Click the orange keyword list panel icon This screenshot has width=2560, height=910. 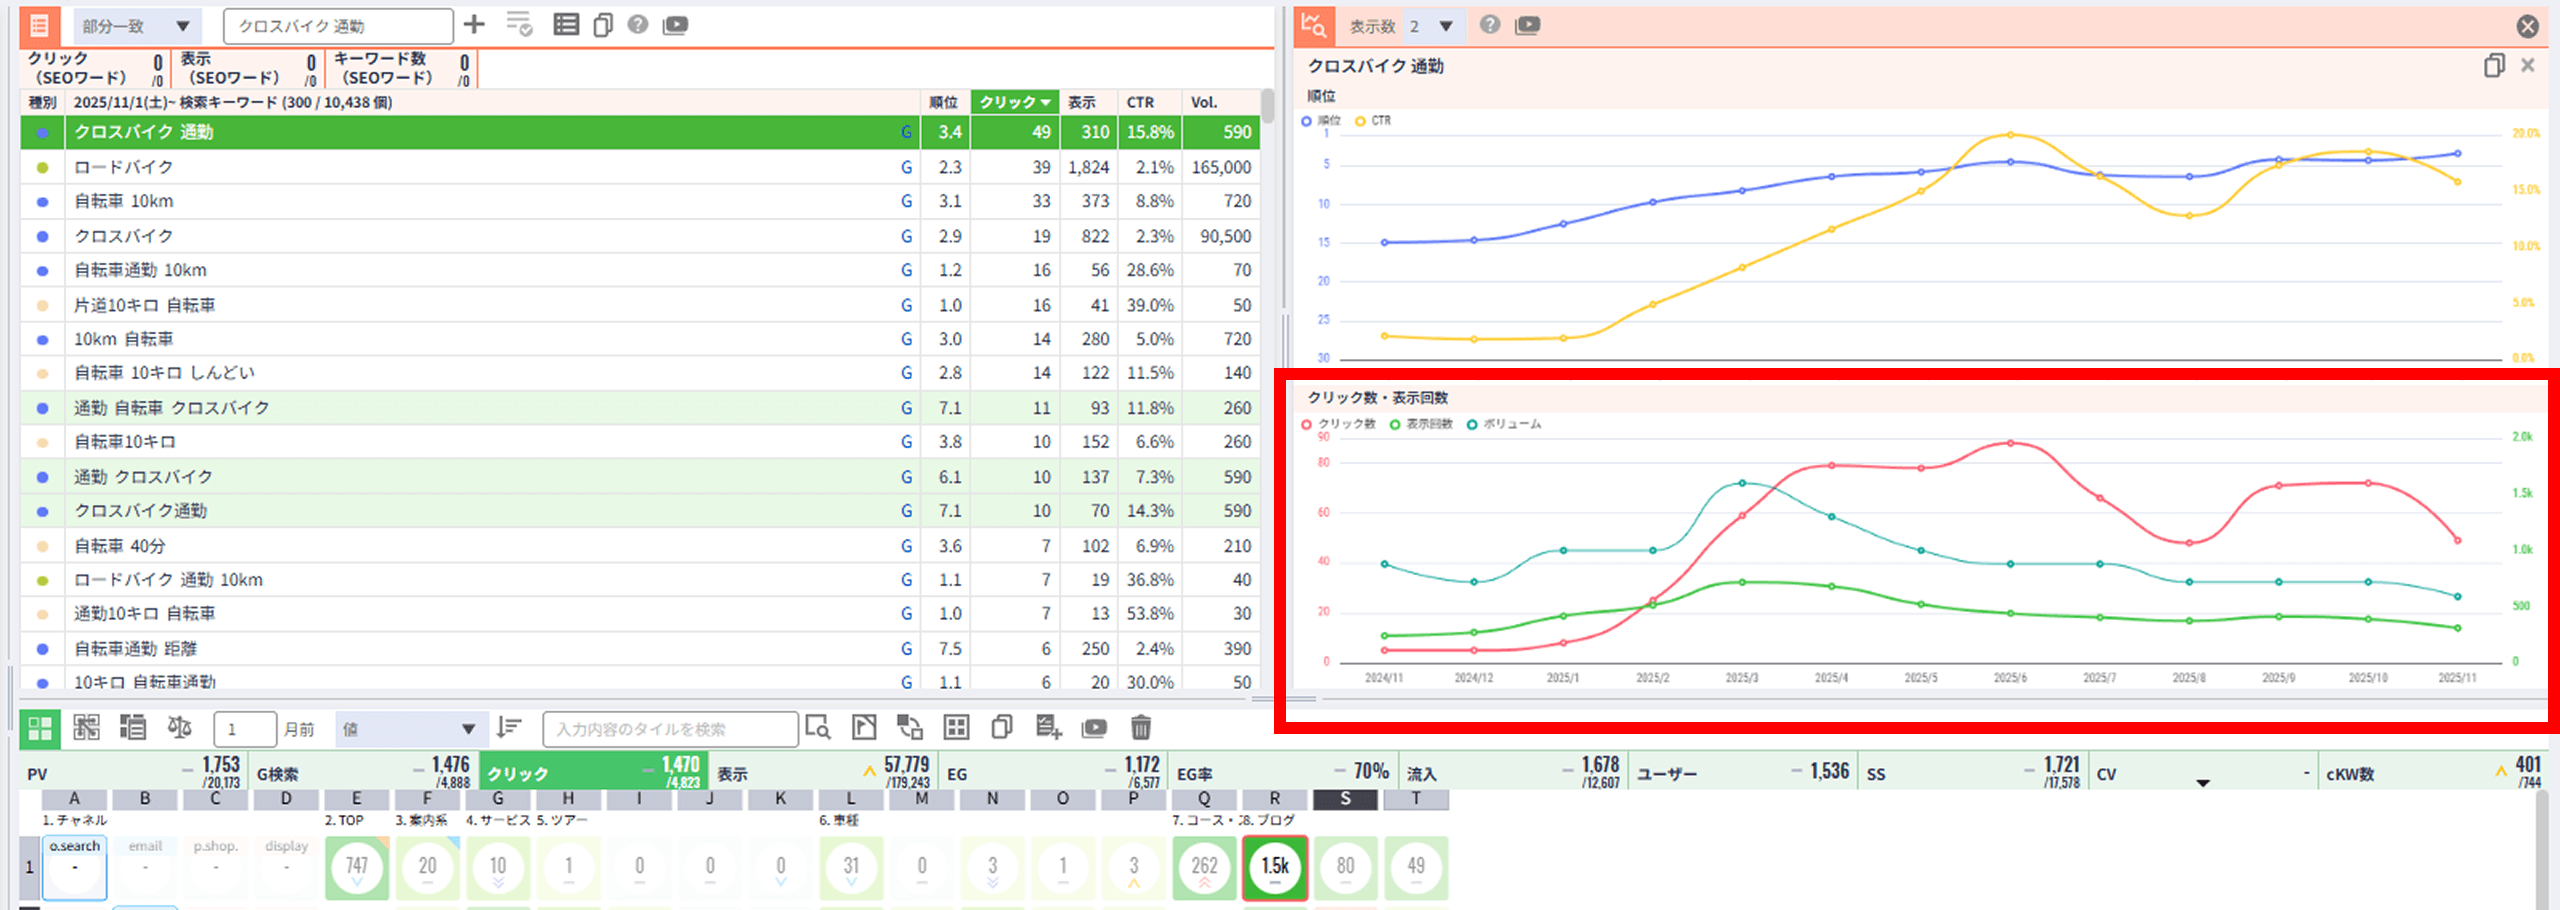40,25
